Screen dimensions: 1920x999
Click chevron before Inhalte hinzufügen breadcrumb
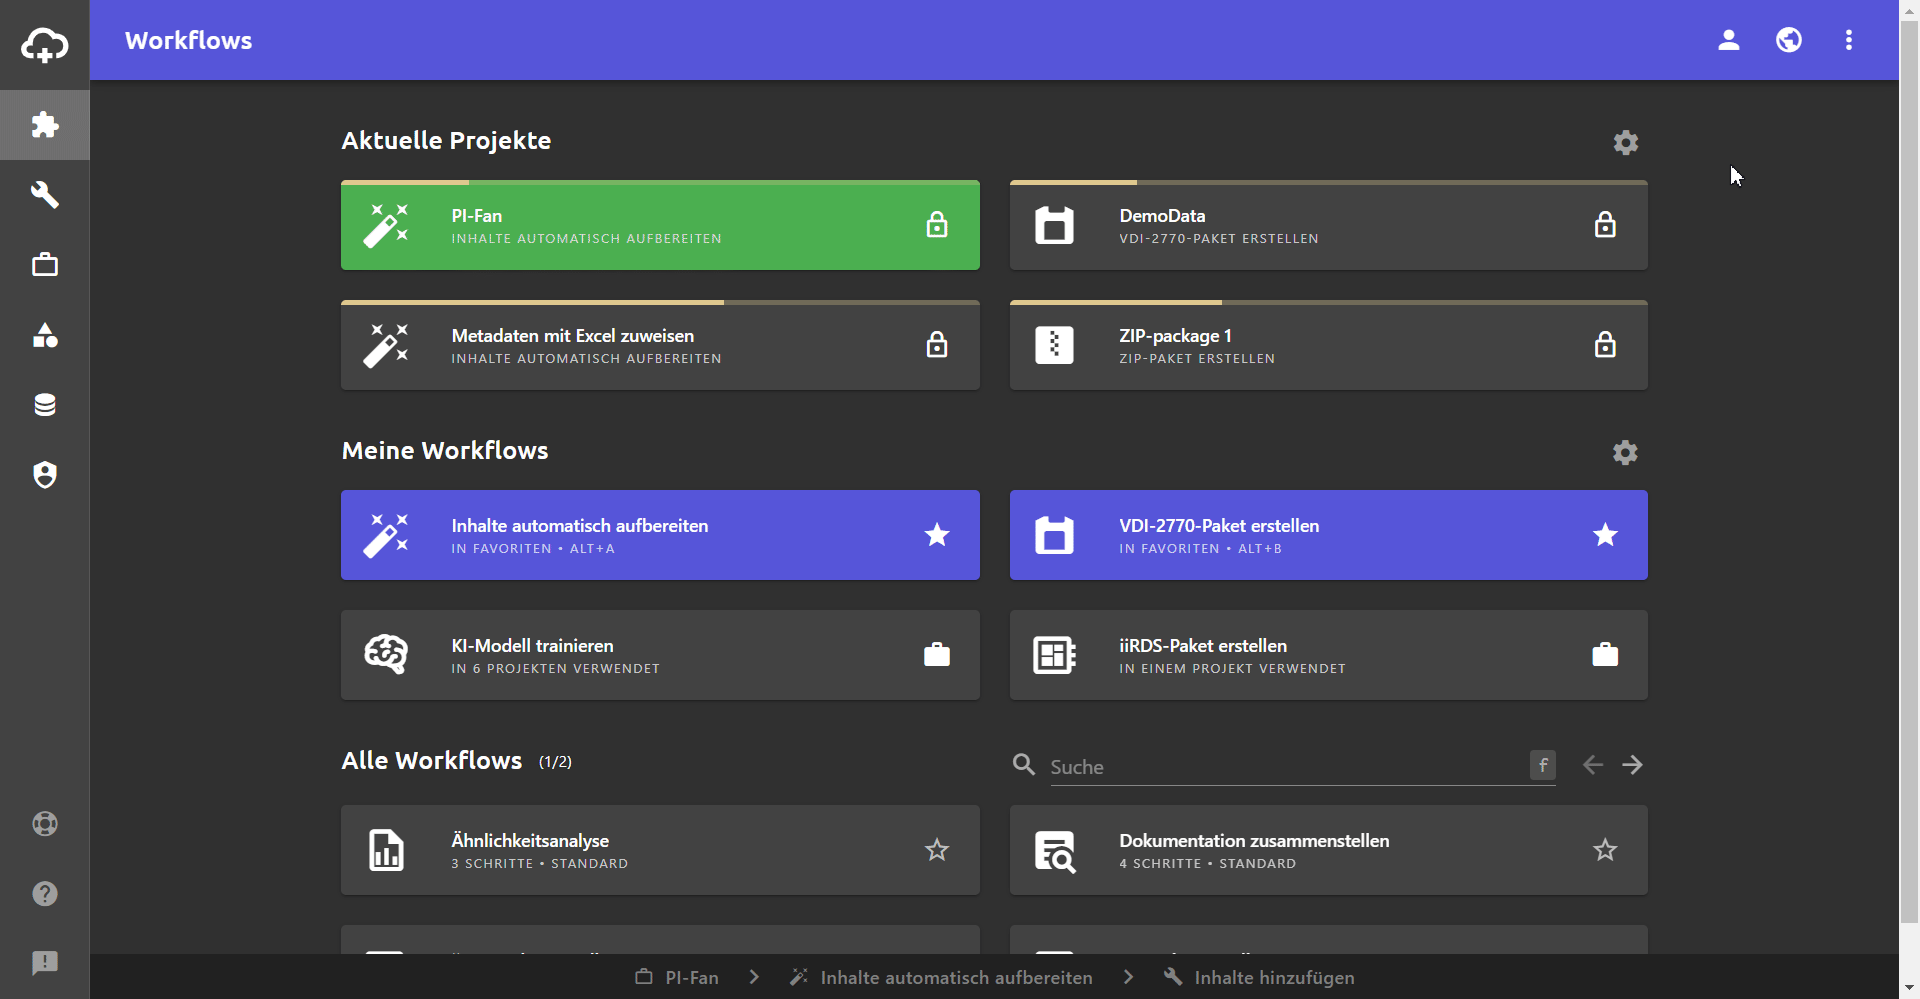pos(1128,977)
